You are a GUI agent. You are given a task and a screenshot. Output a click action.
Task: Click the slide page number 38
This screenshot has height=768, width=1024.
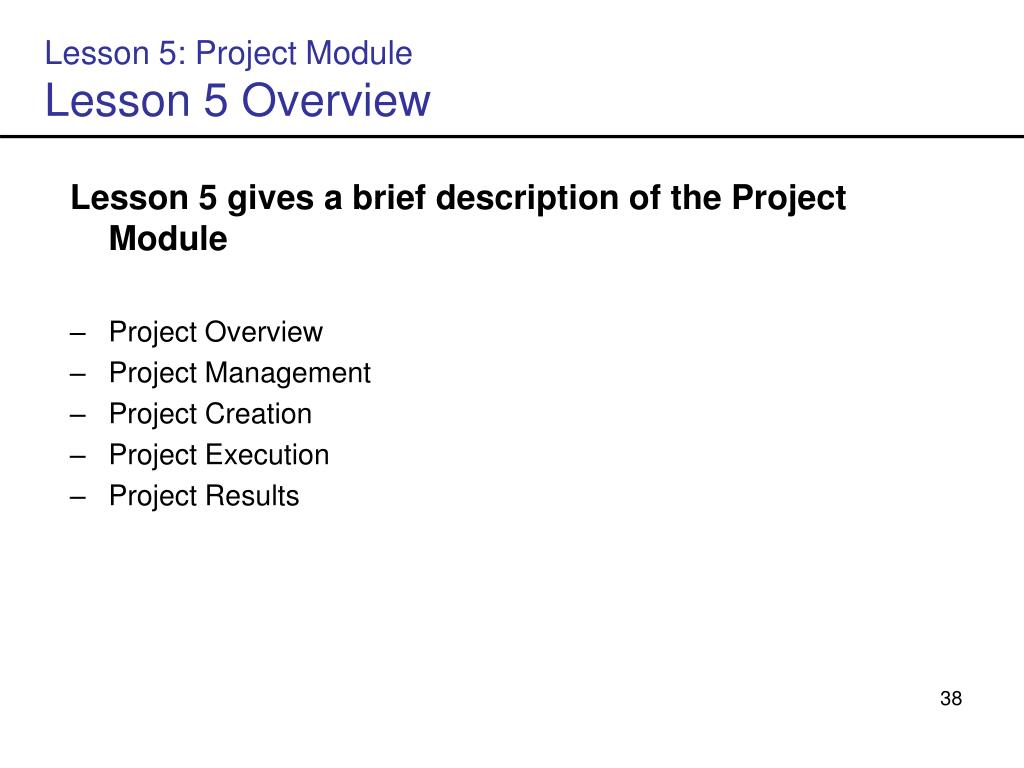point(951,699)
